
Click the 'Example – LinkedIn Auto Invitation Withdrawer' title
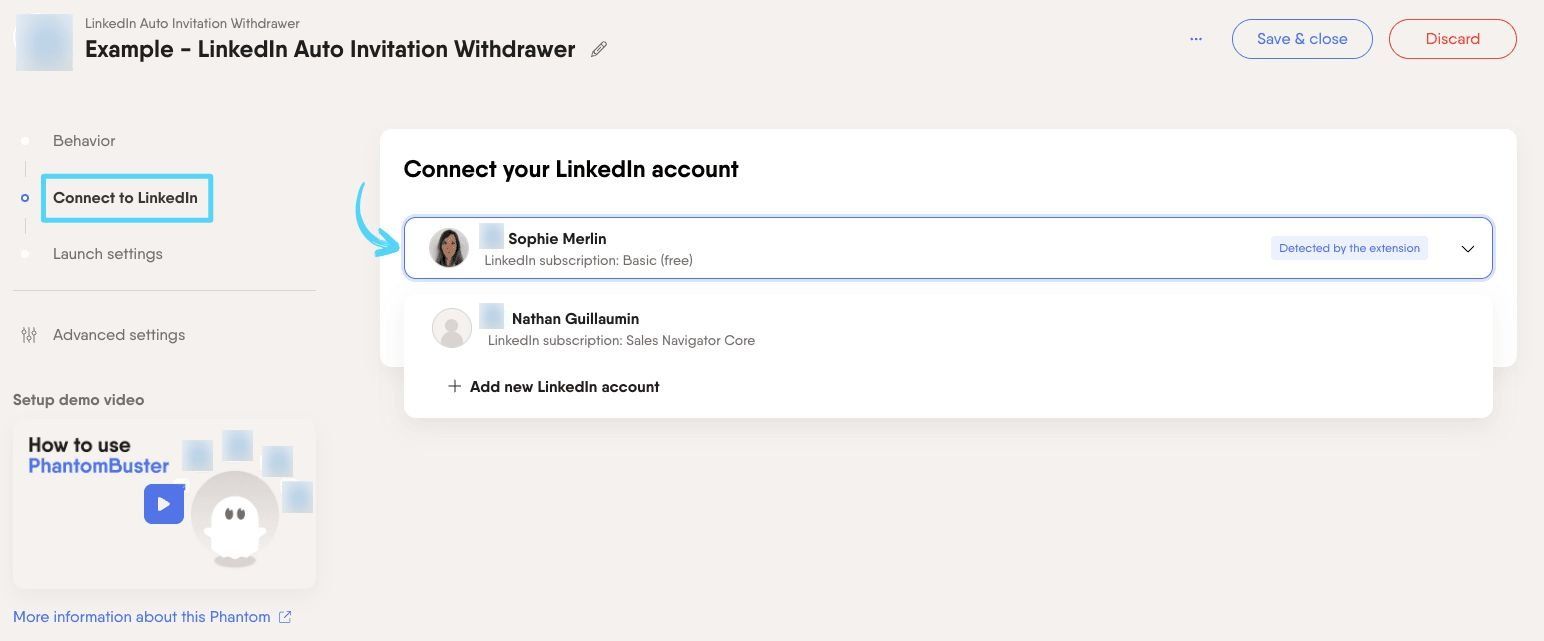(x=330, y=49)
